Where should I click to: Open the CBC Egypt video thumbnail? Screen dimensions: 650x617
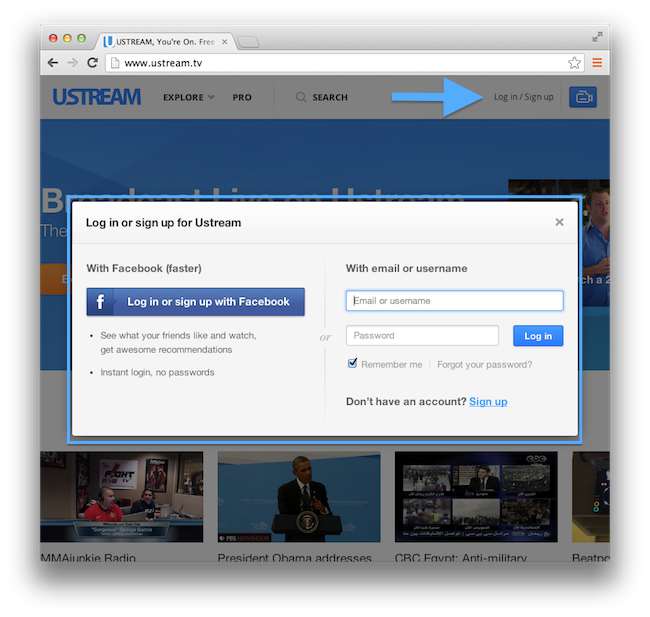pyautogui.click(x=476, y=497)
